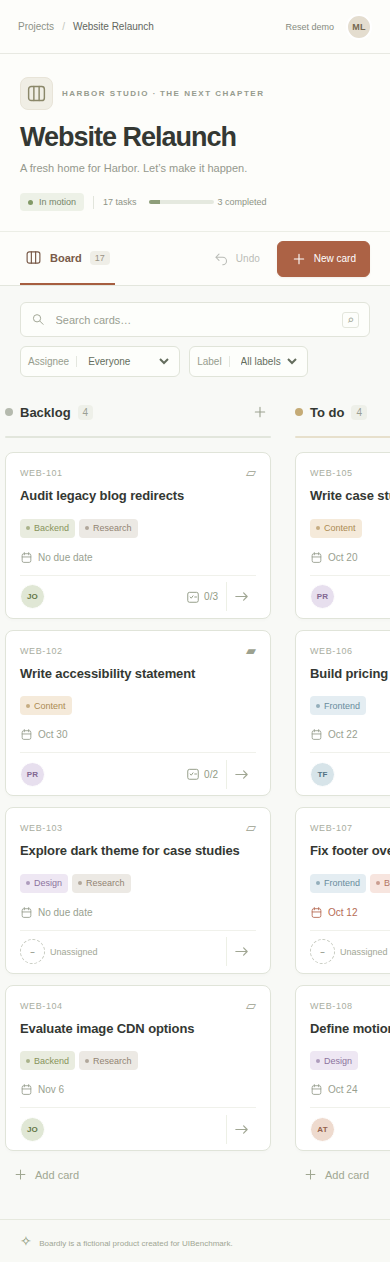The image size is (390, 1262).
Task: Click the sparkle icon in footer
Action: pyautogui.click(x=26, y=1241)
